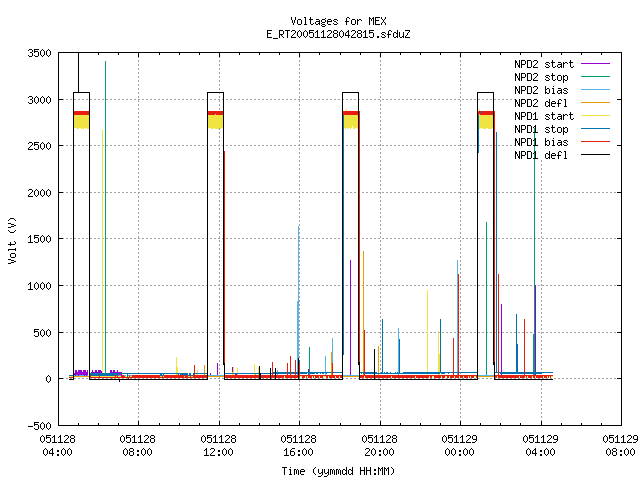
Task: Click the 051128 20:00 x-axis label
Action: tap(379, 446)
